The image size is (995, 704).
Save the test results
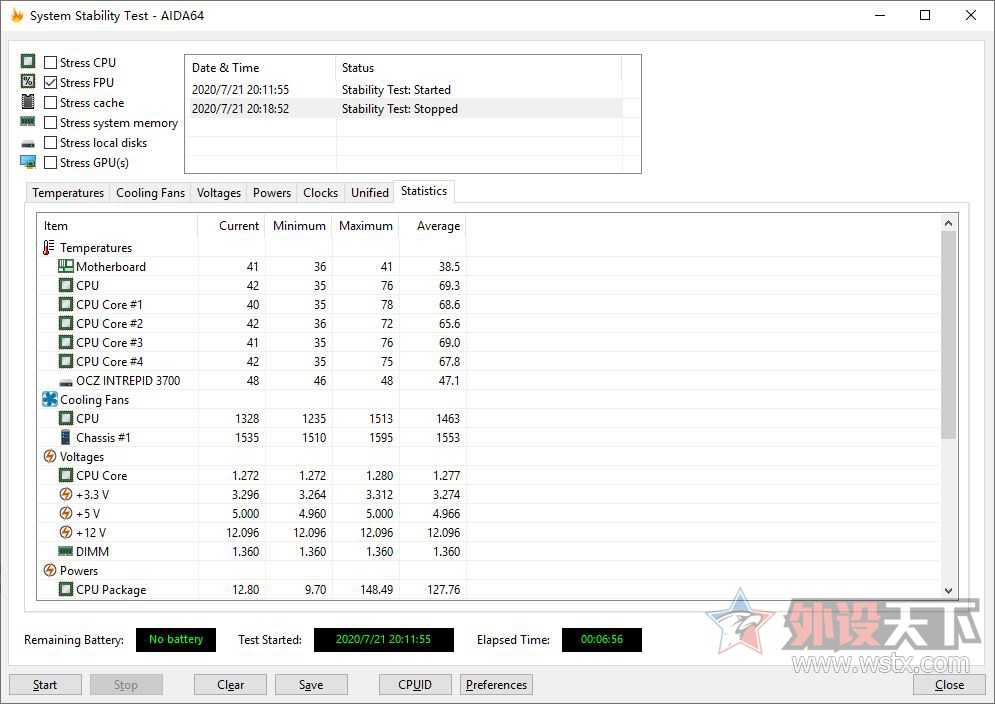311,684
